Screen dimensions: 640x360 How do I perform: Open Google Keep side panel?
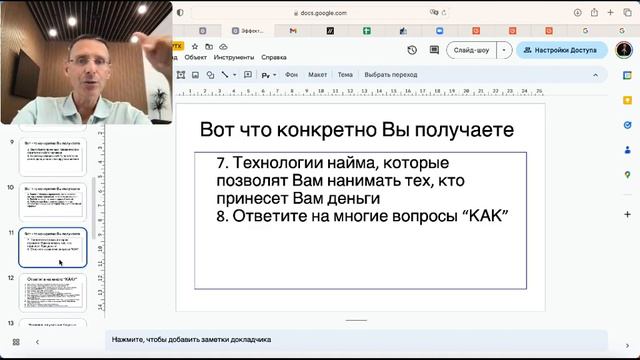(x=627, y=100)
